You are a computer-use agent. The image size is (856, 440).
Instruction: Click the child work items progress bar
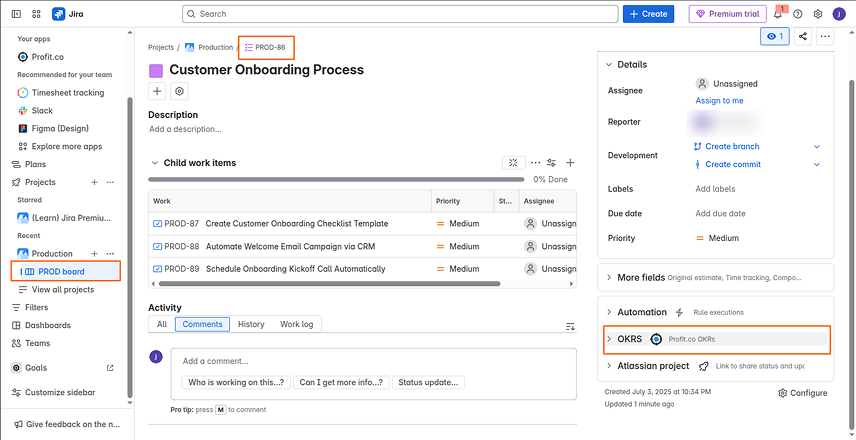click(336, 179)
